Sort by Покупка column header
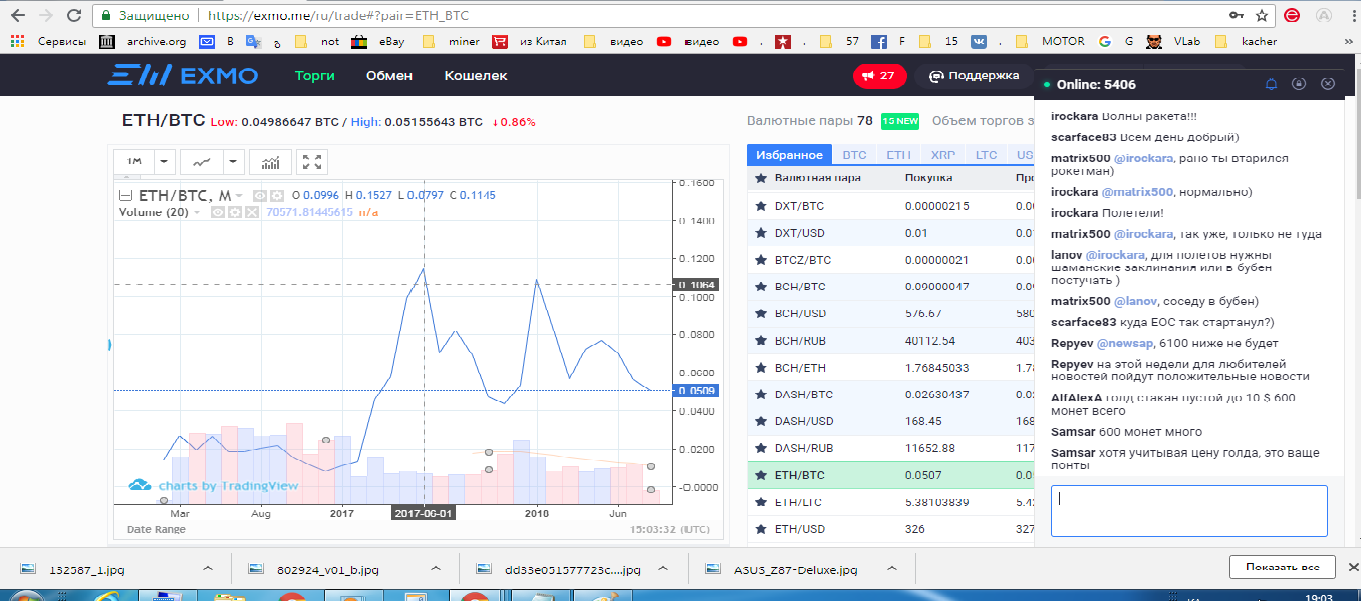The width and height of the screenshot is (1361, 601). [928, 178]
